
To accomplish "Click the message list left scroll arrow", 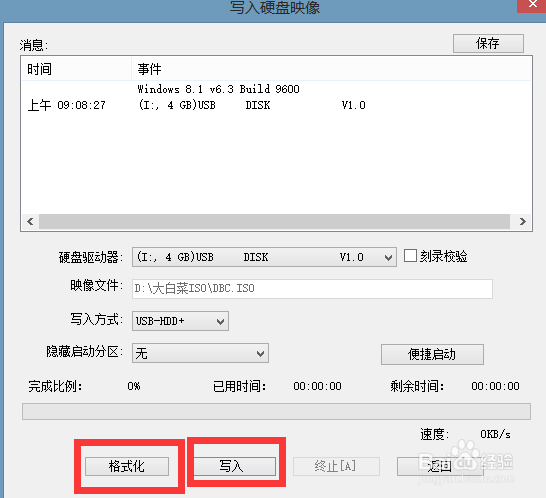I will (x=30, y=221).
